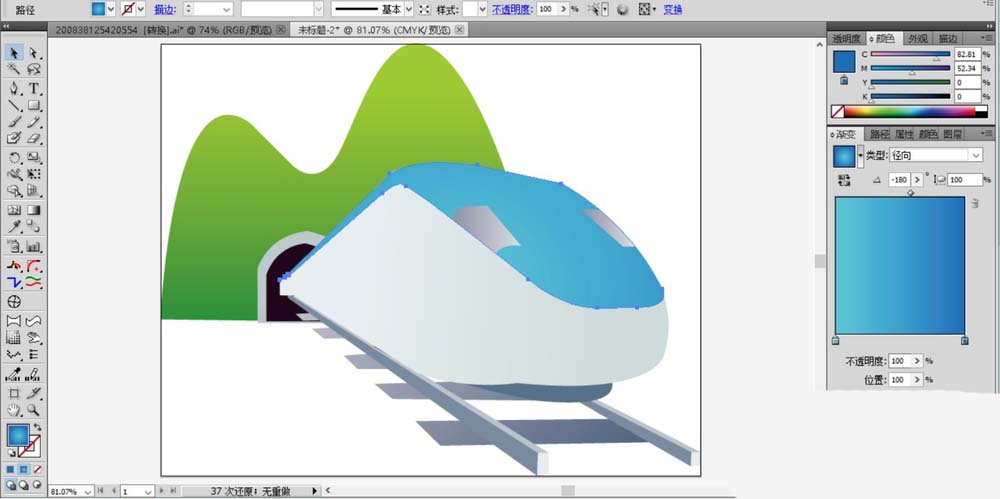Swap fill and stroke colors

[38, 427]
